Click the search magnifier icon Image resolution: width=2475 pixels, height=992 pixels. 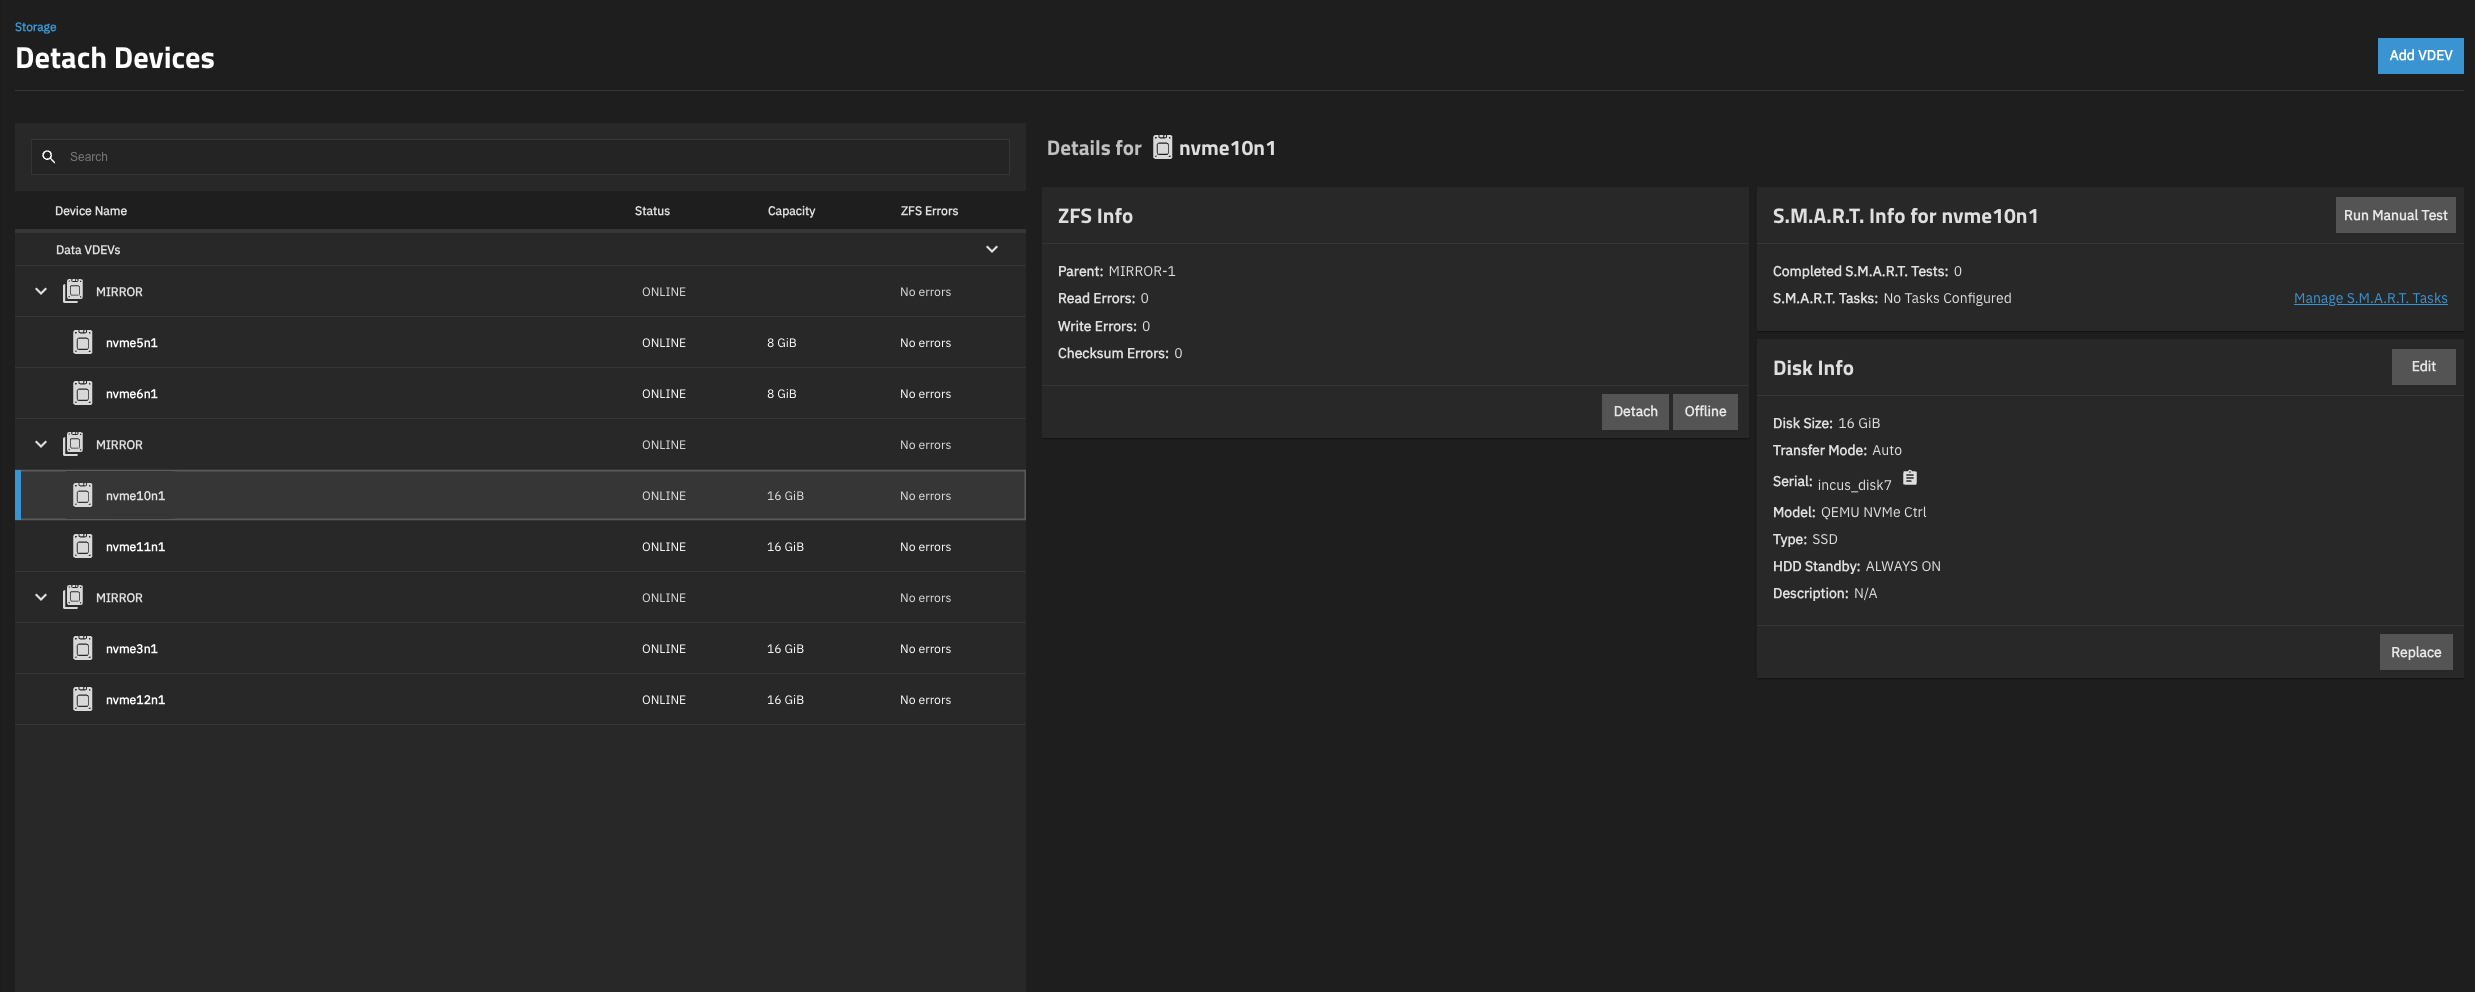48,157
